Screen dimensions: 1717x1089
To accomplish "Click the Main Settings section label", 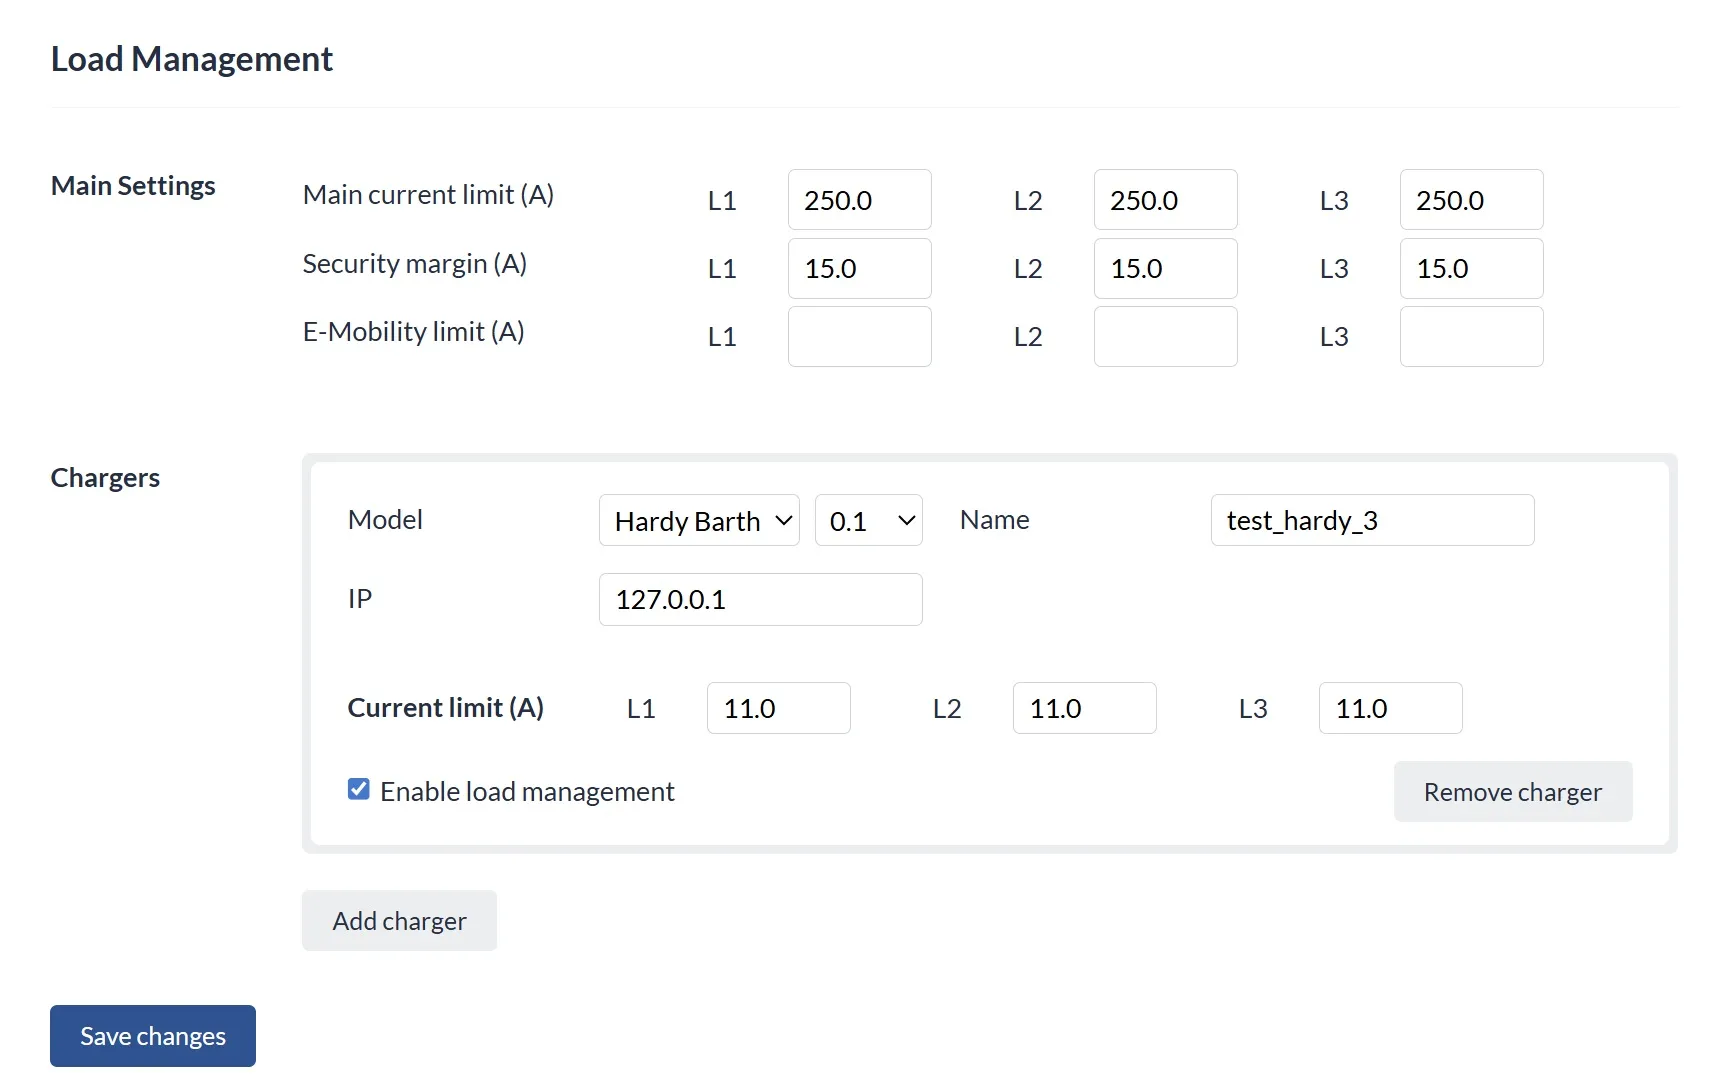I will click(x=133, y=186).
